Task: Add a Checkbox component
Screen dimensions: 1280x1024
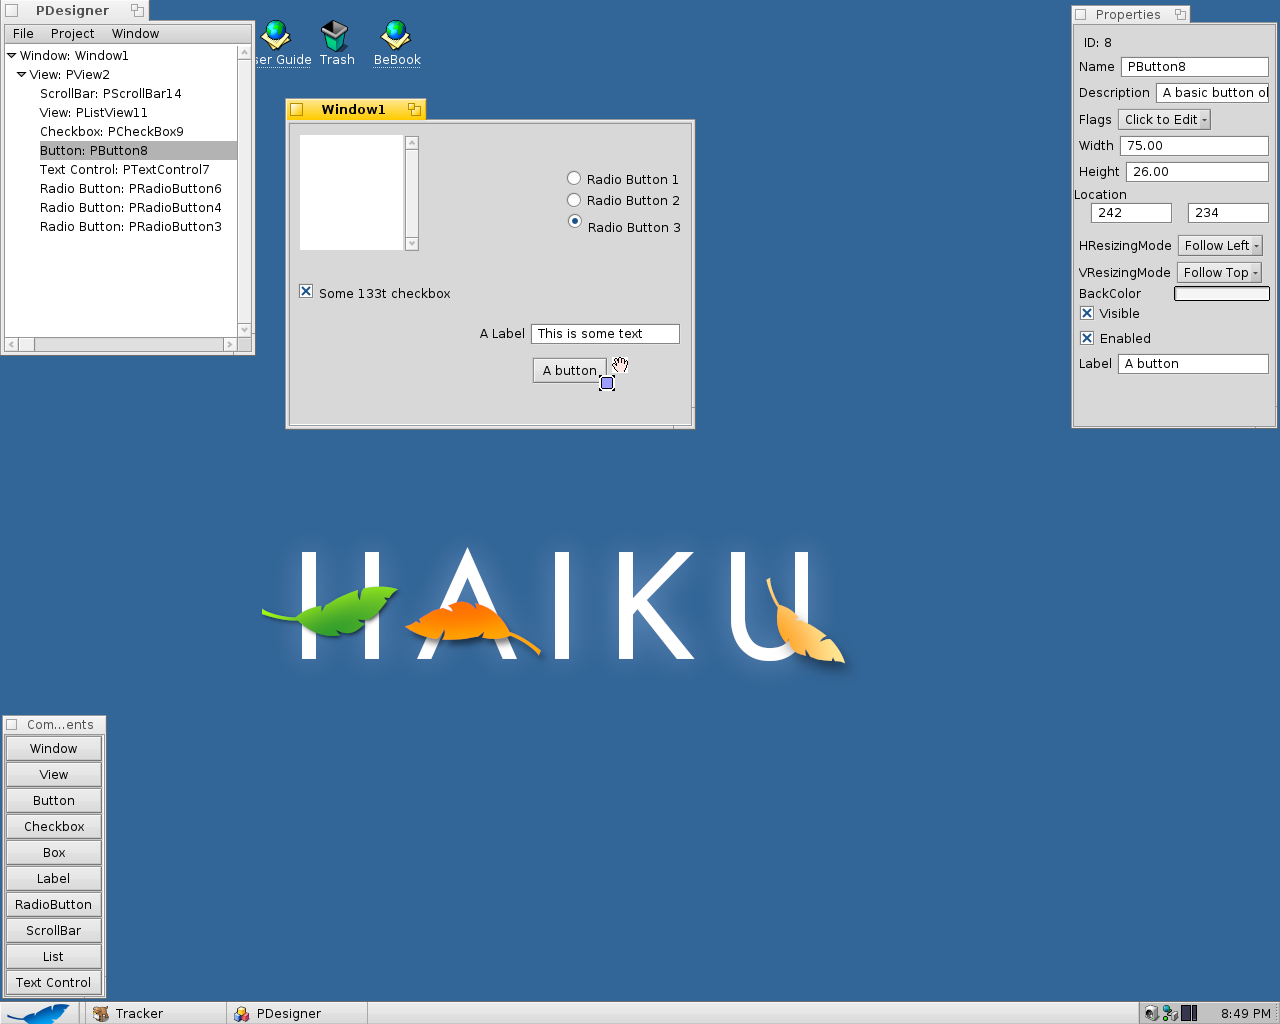Action: (54, 826)
